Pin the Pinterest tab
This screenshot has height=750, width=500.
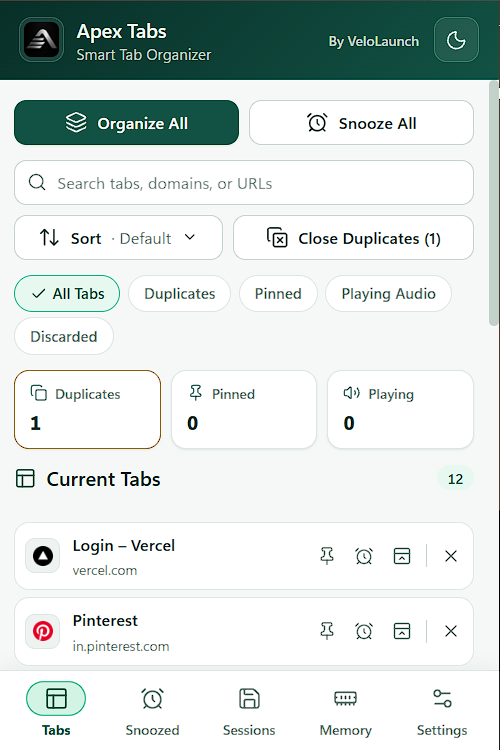tap(327, 631)
